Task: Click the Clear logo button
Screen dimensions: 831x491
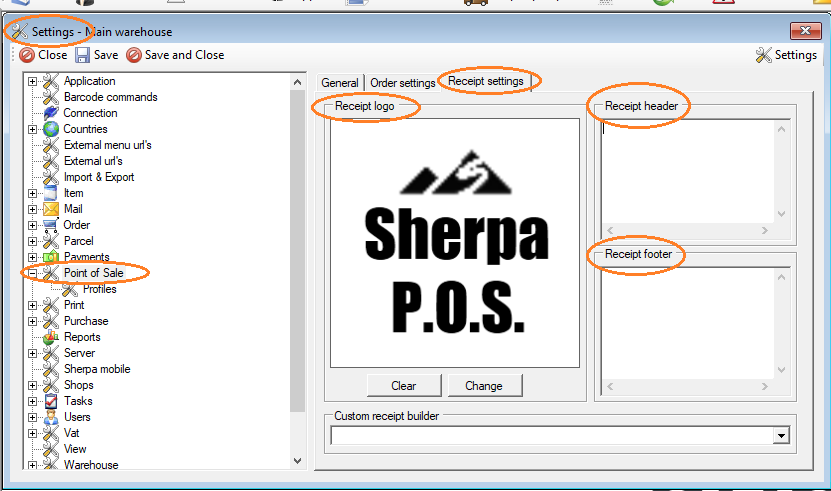Action: point(404,385)
